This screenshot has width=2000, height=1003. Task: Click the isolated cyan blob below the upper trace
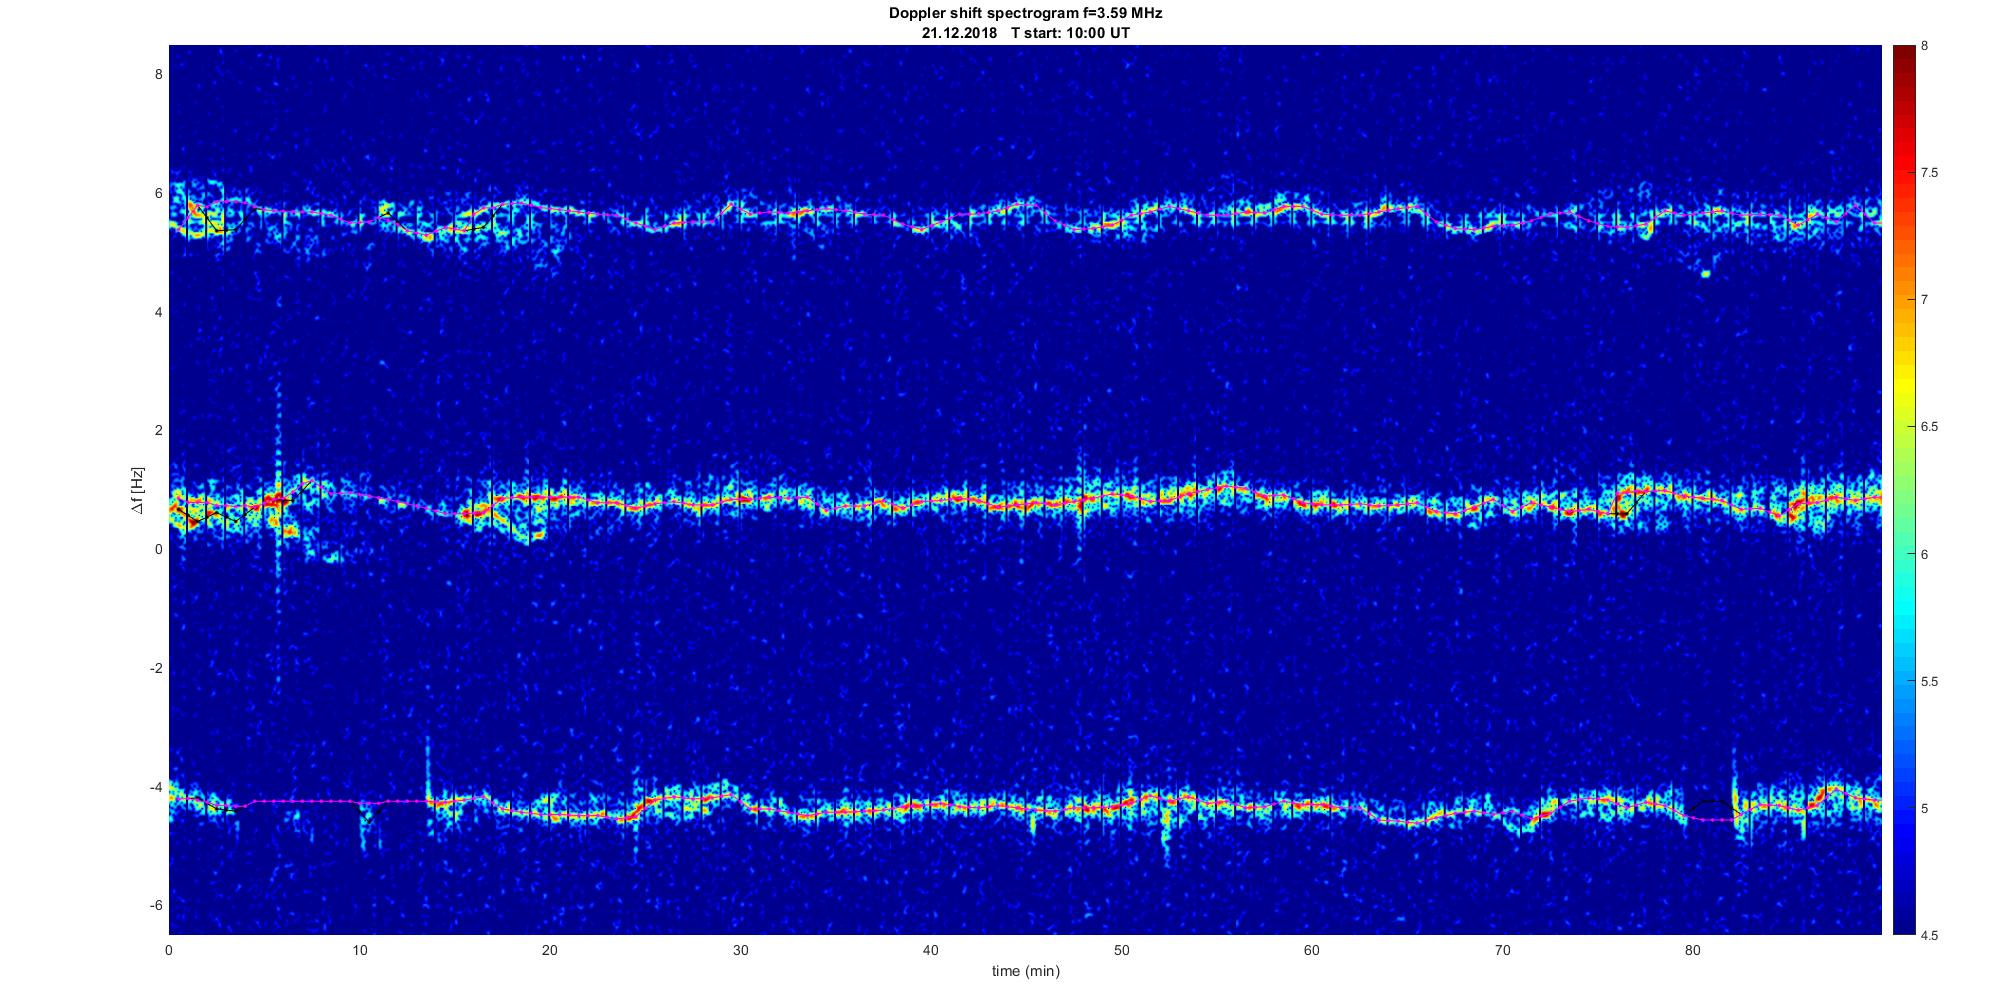tap(1706, 273)
